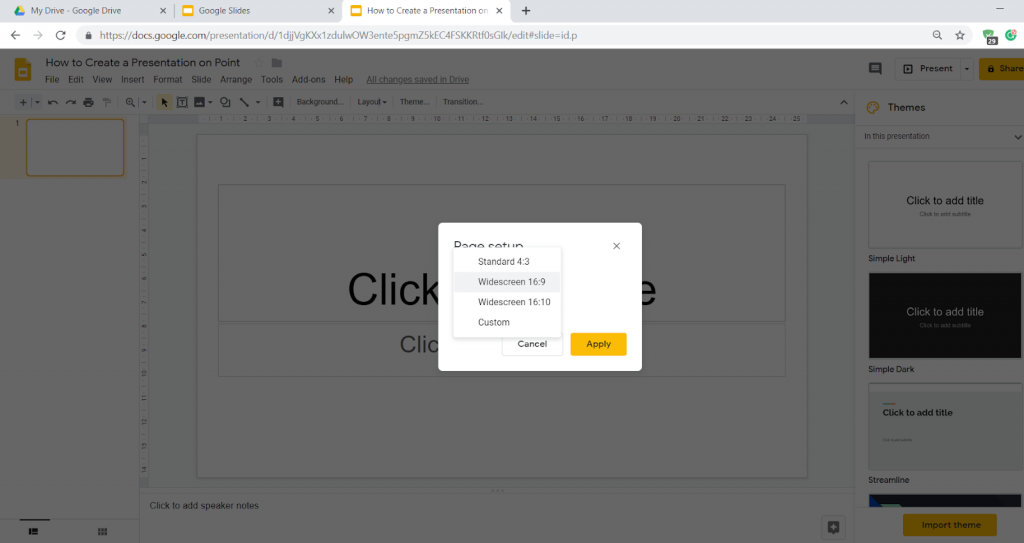Open the Slide menu
This screenshot has width=1024, height=543.
coord(201,80)
